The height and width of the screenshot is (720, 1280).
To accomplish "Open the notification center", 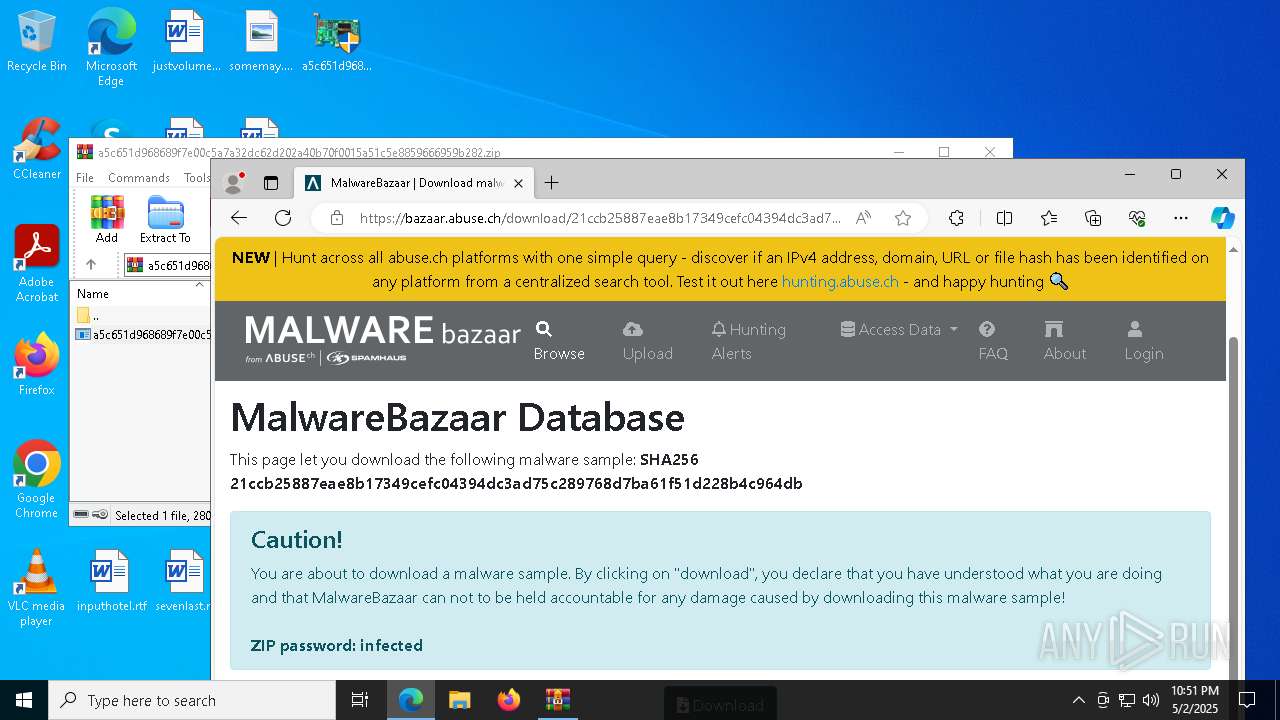I will [1247, 700].
